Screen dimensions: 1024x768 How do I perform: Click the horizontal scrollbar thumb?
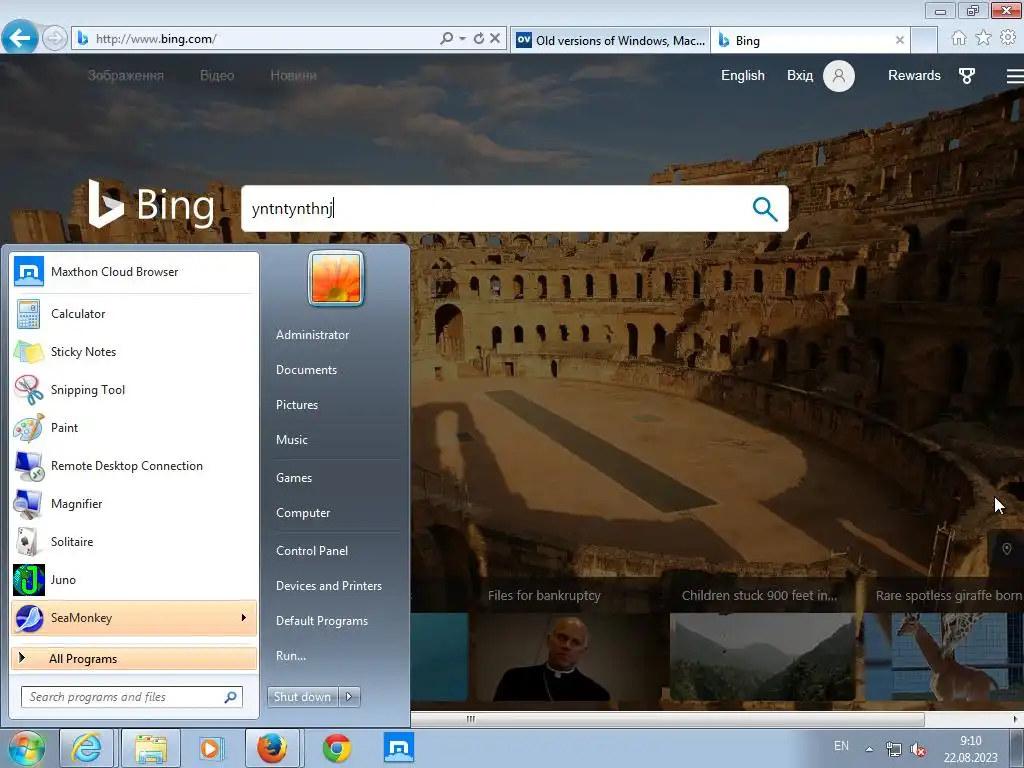point(667,719)
